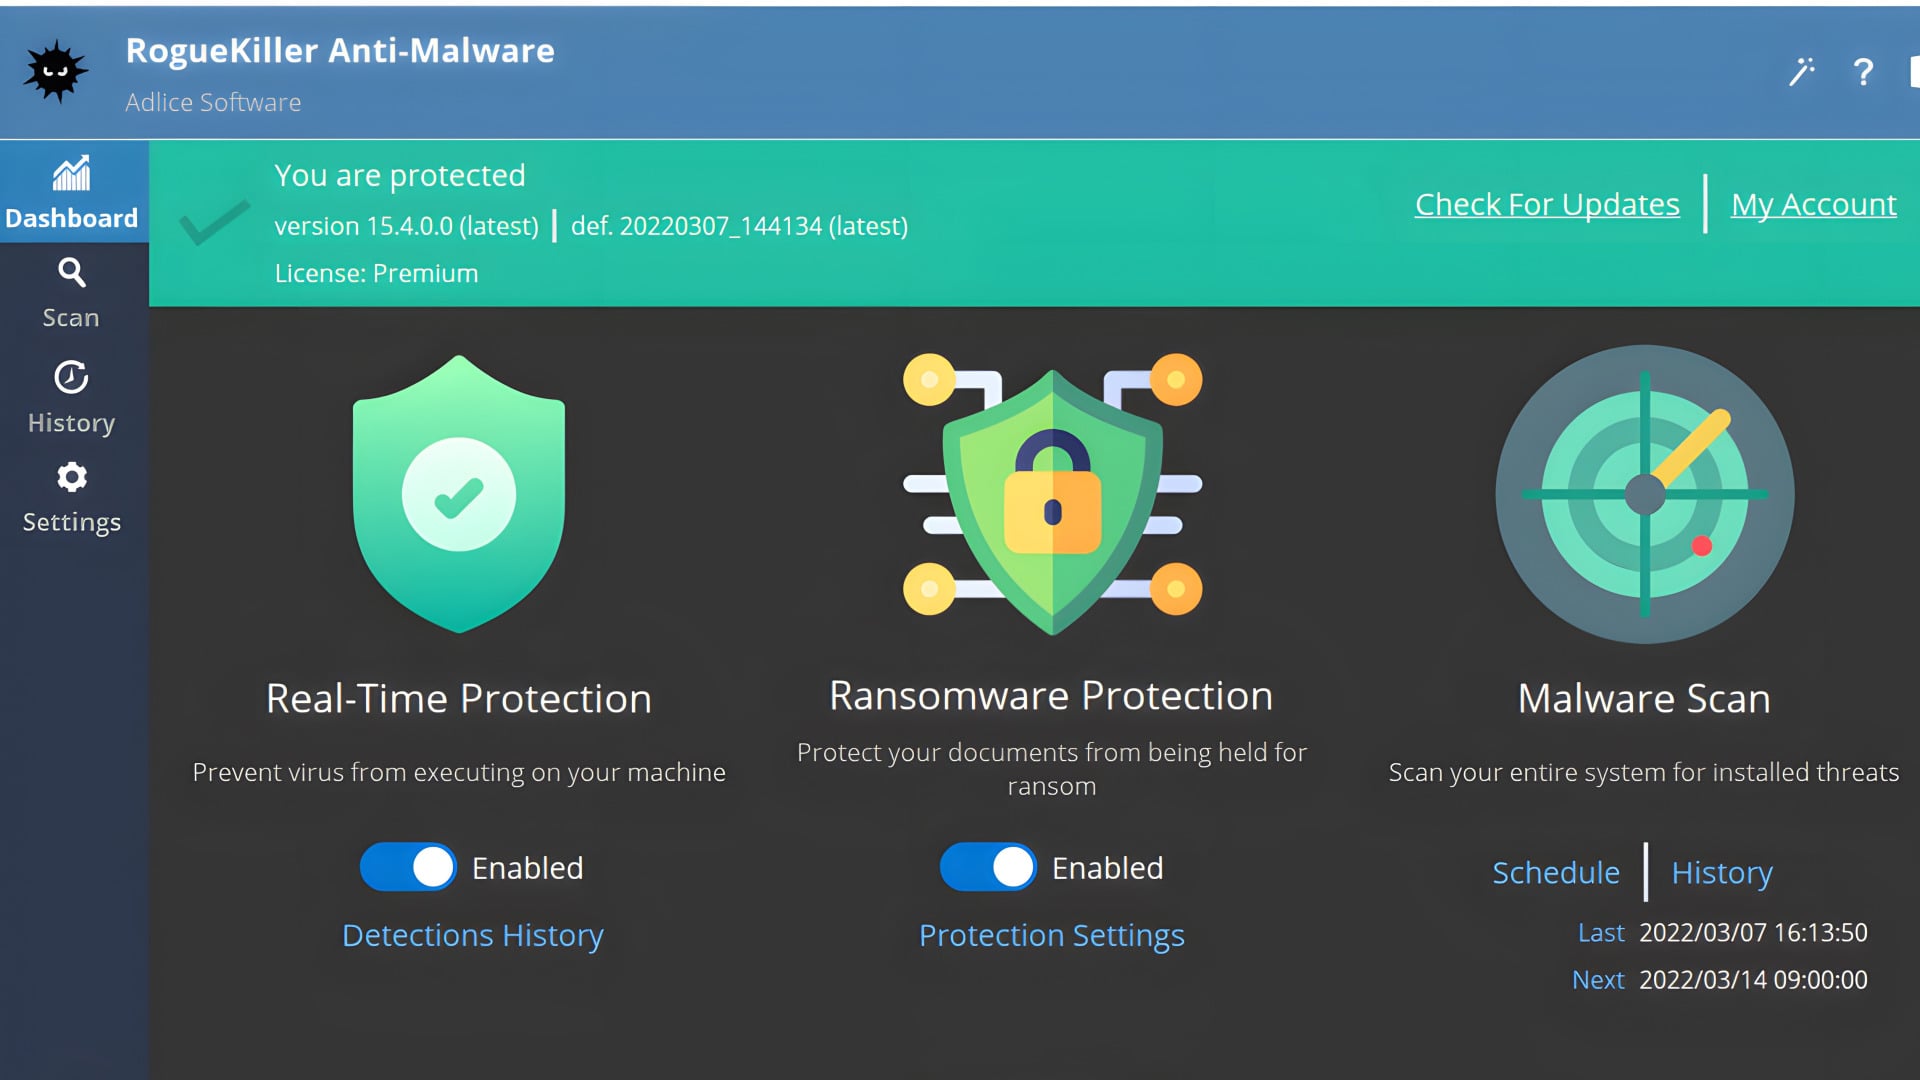Viewport: 1920px width, 1080px height.
Task: Click the green shield Real-Time Protection icon
Action: (x=459, y=494)
